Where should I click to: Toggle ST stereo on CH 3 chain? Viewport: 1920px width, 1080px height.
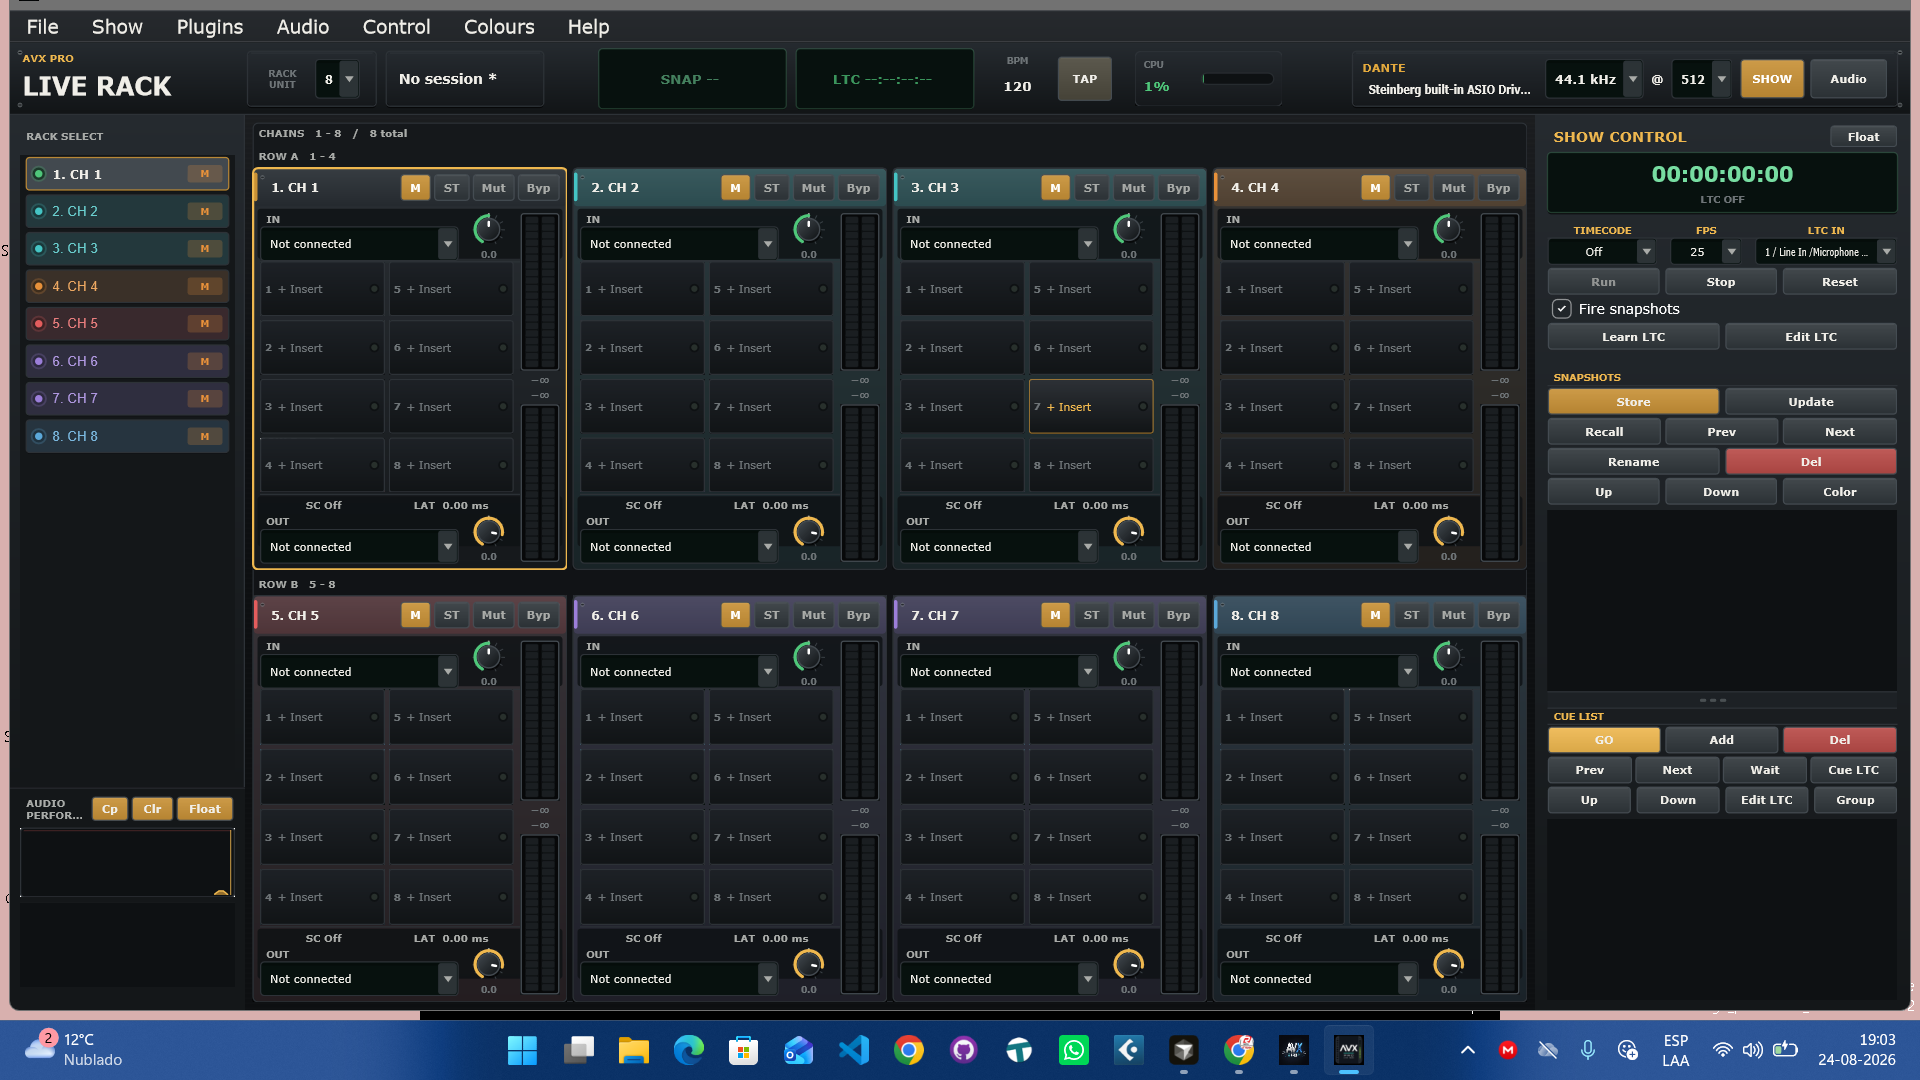point(1091,188)
